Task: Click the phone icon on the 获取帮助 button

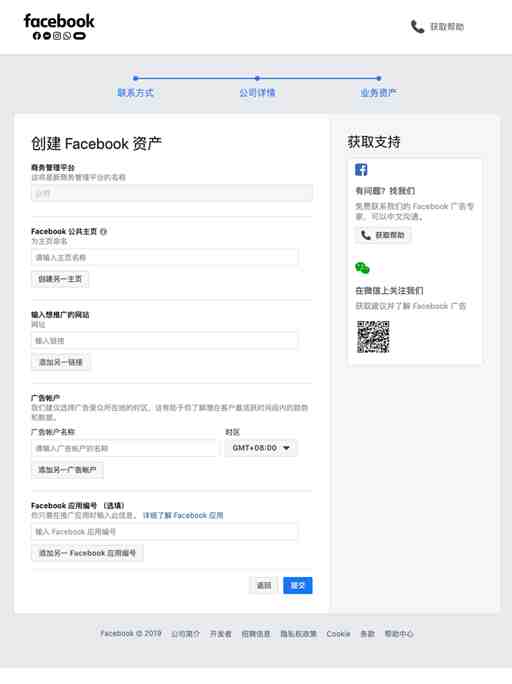Action: [x=365, y=235]
